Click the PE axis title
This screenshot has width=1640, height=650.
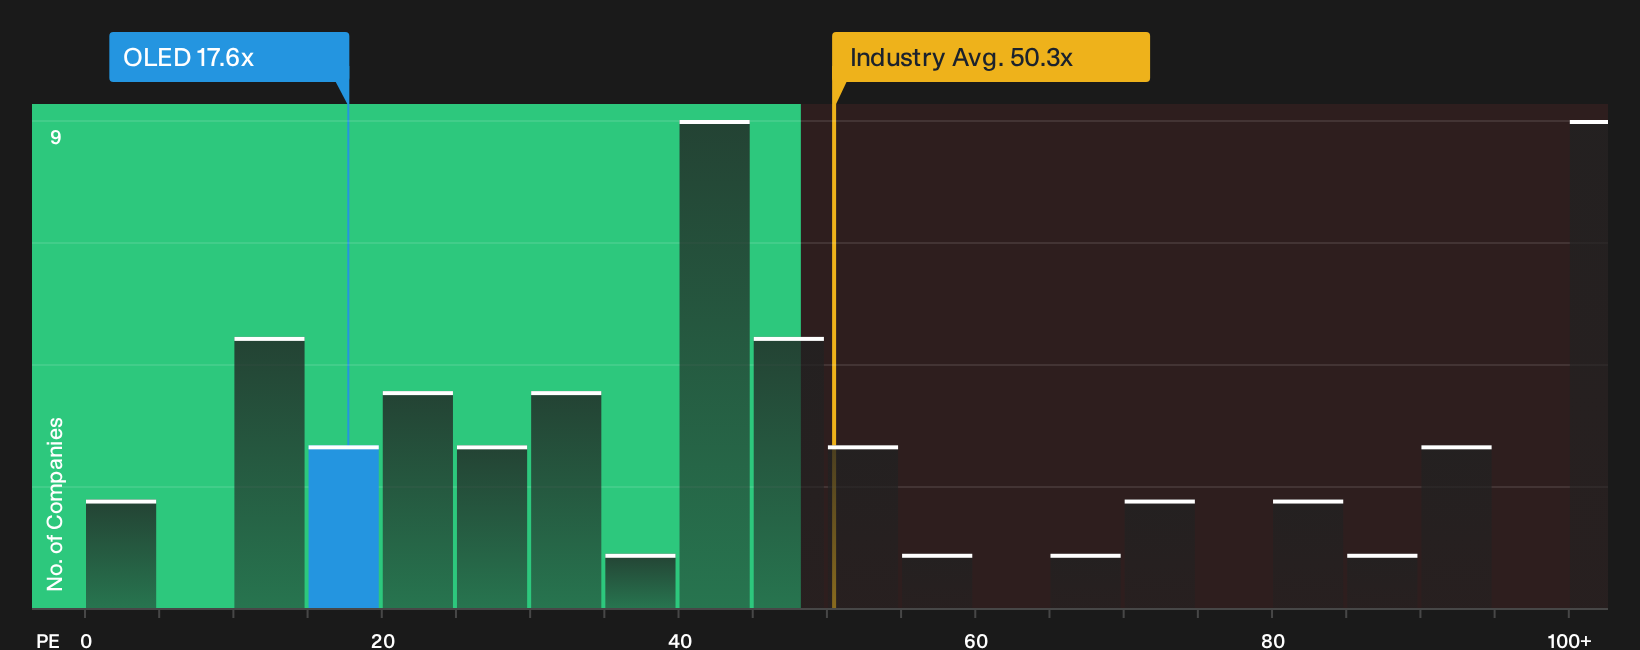click(47, 640)
